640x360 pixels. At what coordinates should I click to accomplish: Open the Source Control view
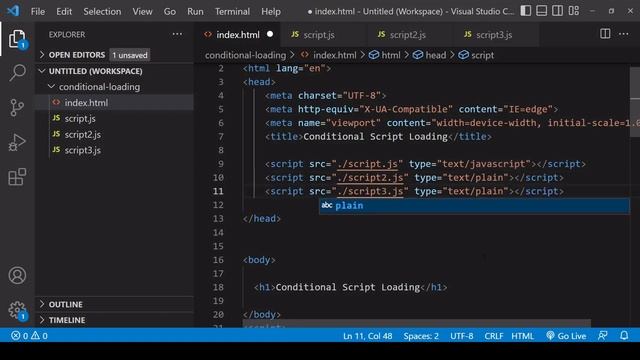pyautogui.click(x=17, y=108)
